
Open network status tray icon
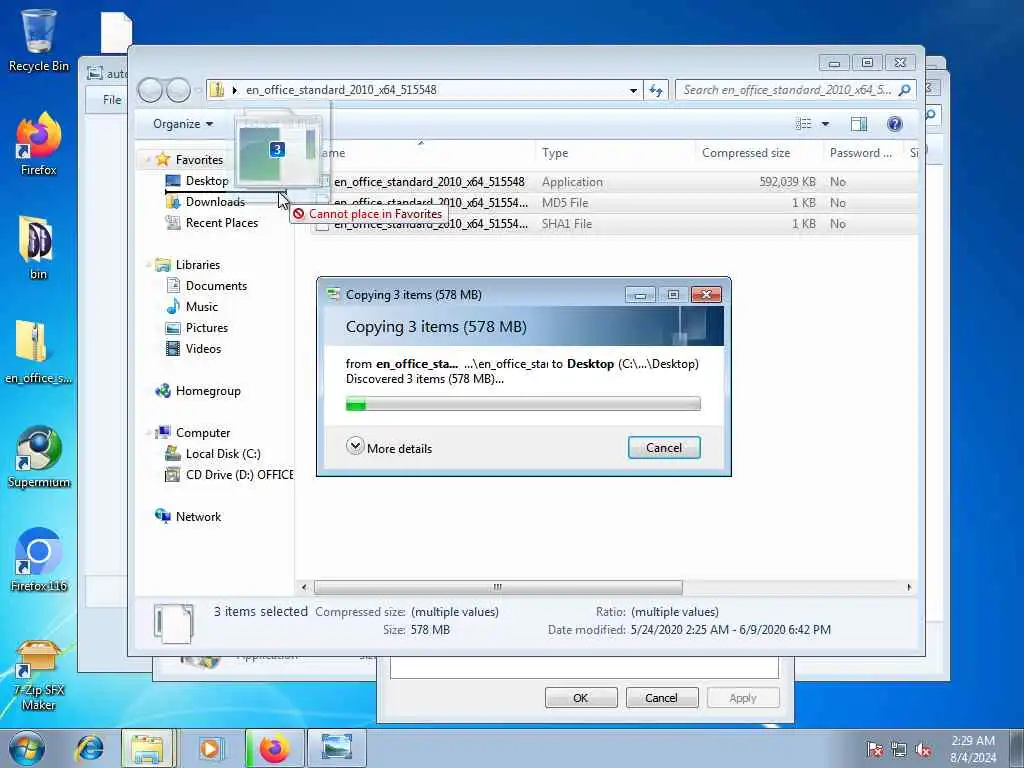click(899, 750)
